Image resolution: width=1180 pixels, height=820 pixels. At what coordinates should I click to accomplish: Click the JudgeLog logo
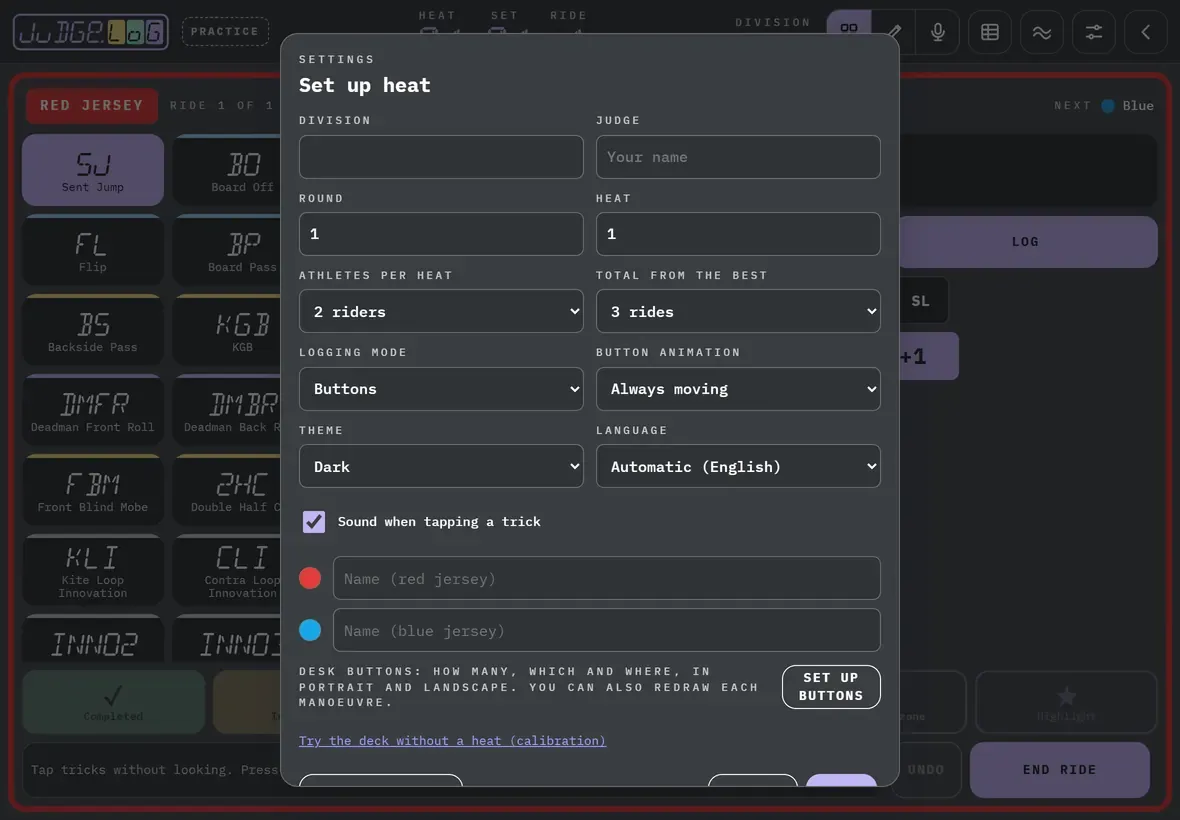(x=90, y=32)
